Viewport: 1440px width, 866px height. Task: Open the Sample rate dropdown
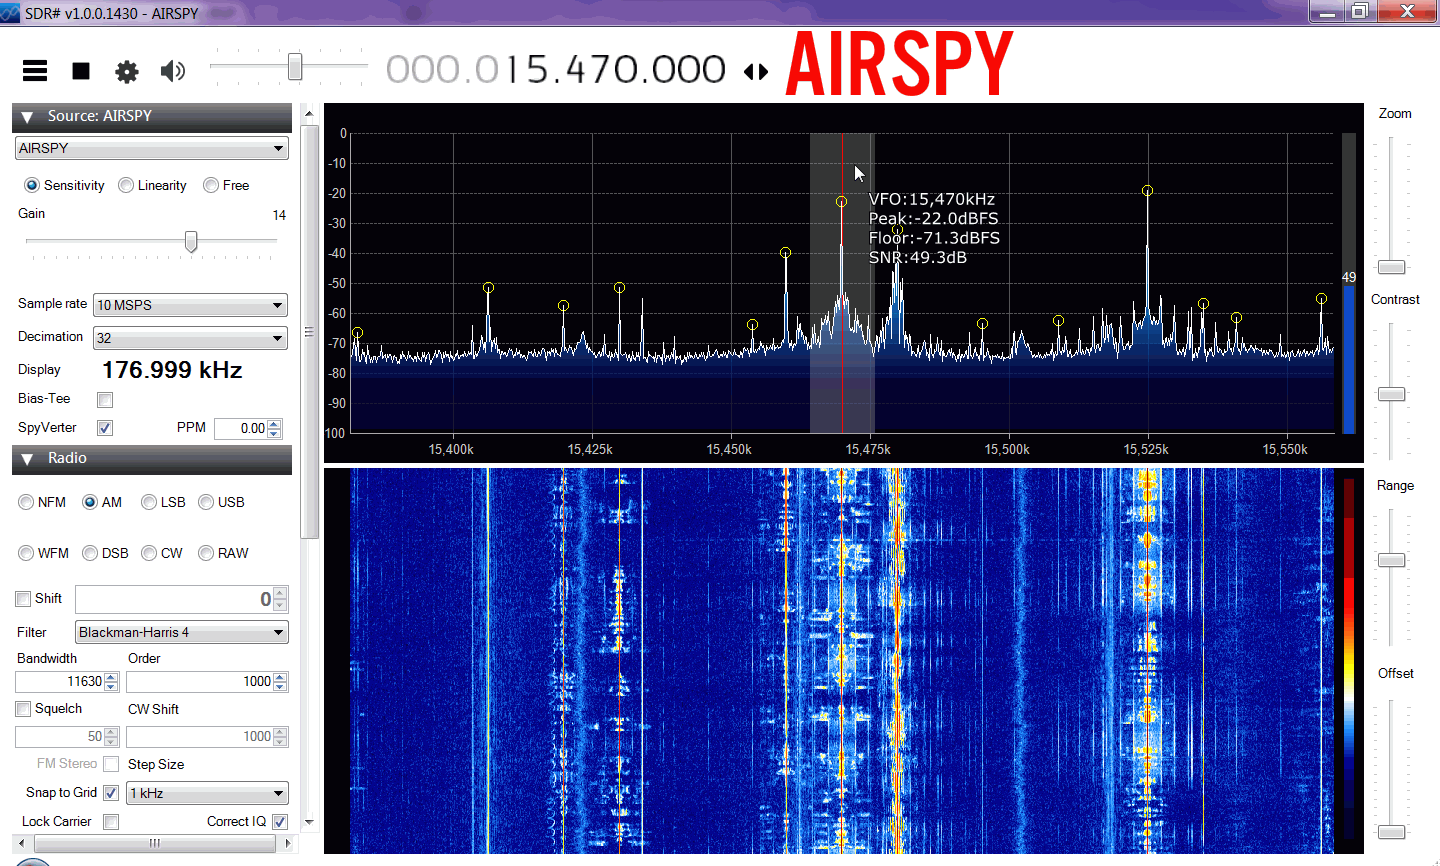click(278, 306)
